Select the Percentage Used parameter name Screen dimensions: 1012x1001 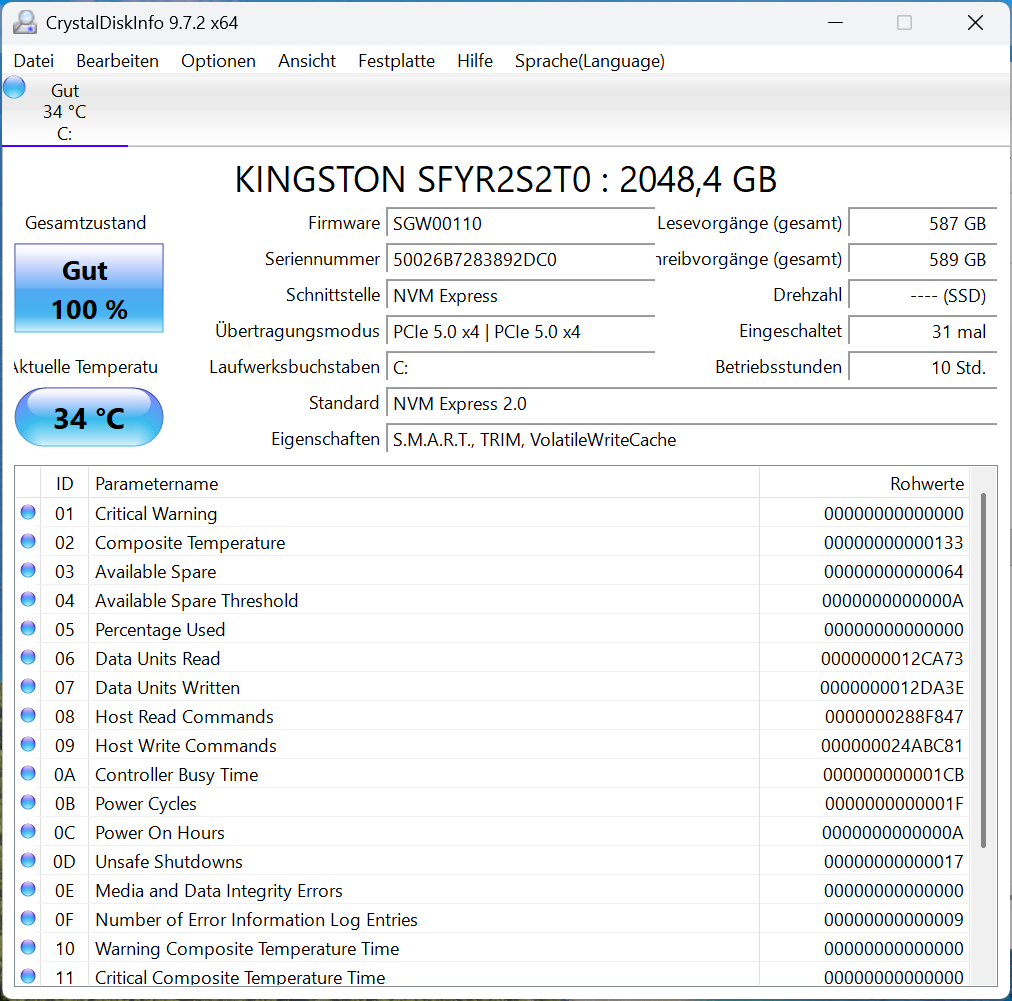tap(160, 630)
